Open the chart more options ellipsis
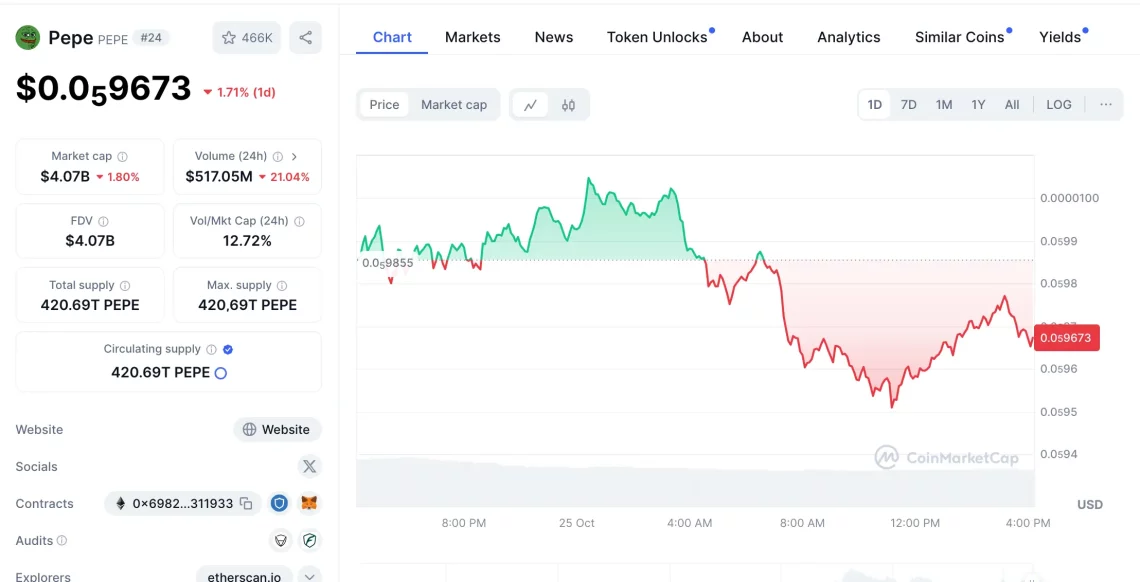Viewport: 1140px width, 582px height. [x=1105, y=105]
